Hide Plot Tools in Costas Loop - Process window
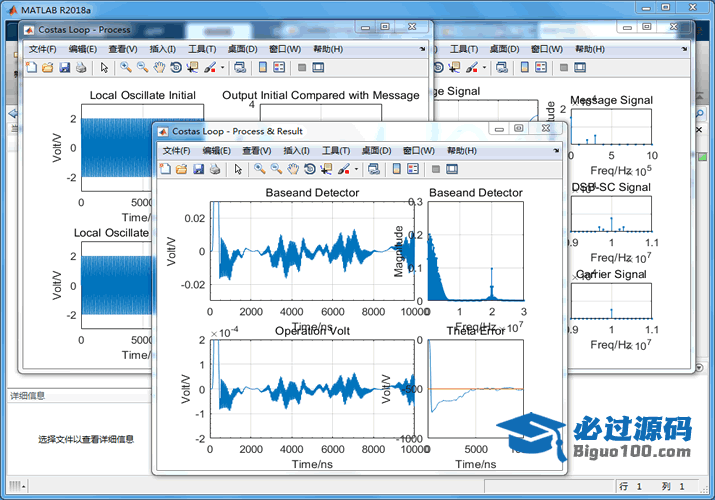The image size is (715, 500). click(x=301, y=67)
